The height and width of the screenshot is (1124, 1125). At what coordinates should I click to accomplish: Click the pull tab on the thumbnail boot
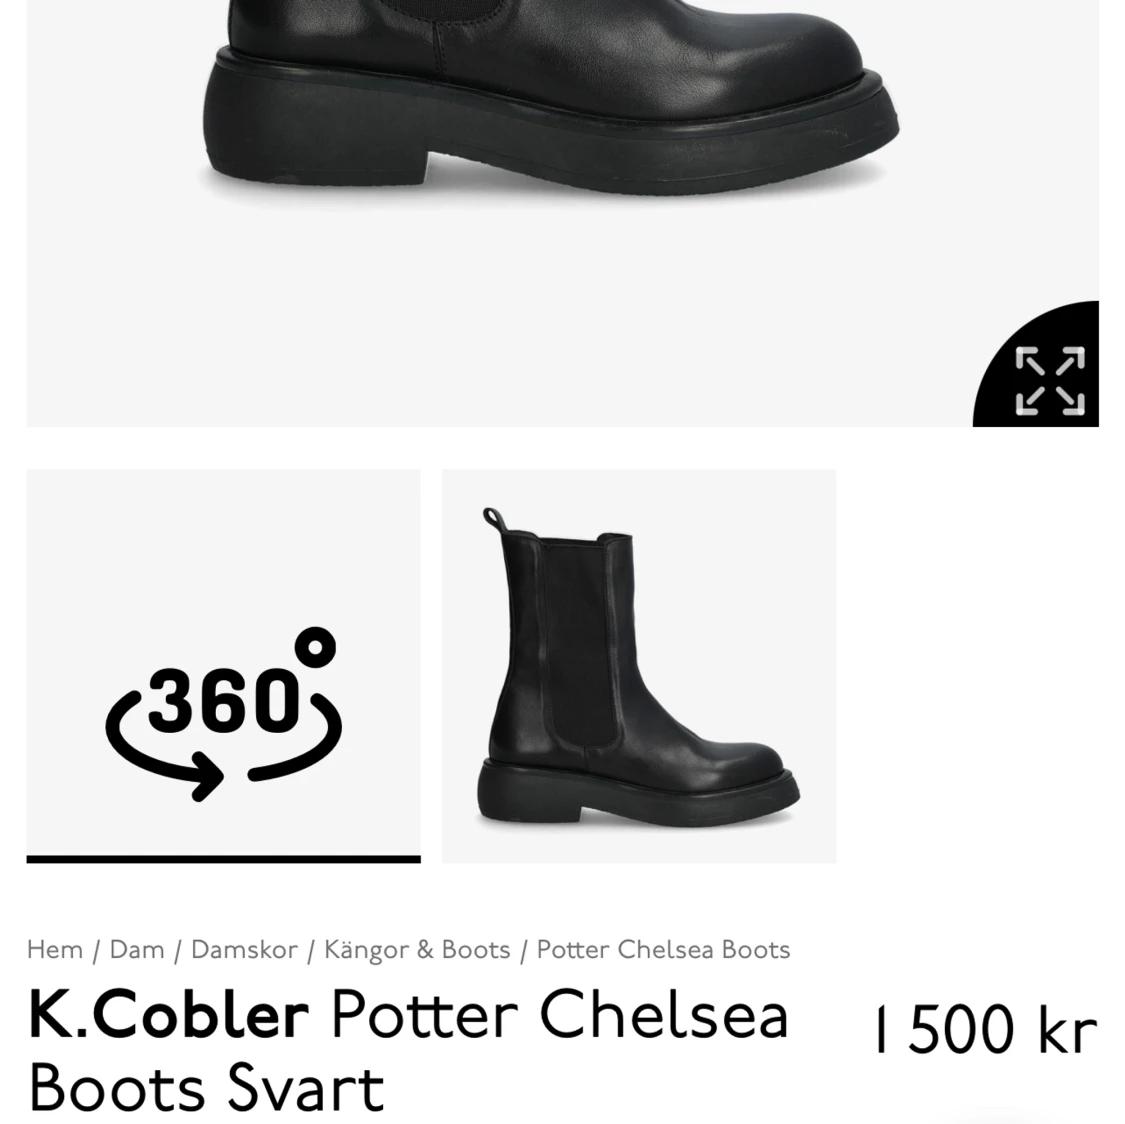click(x=494, y=518)
